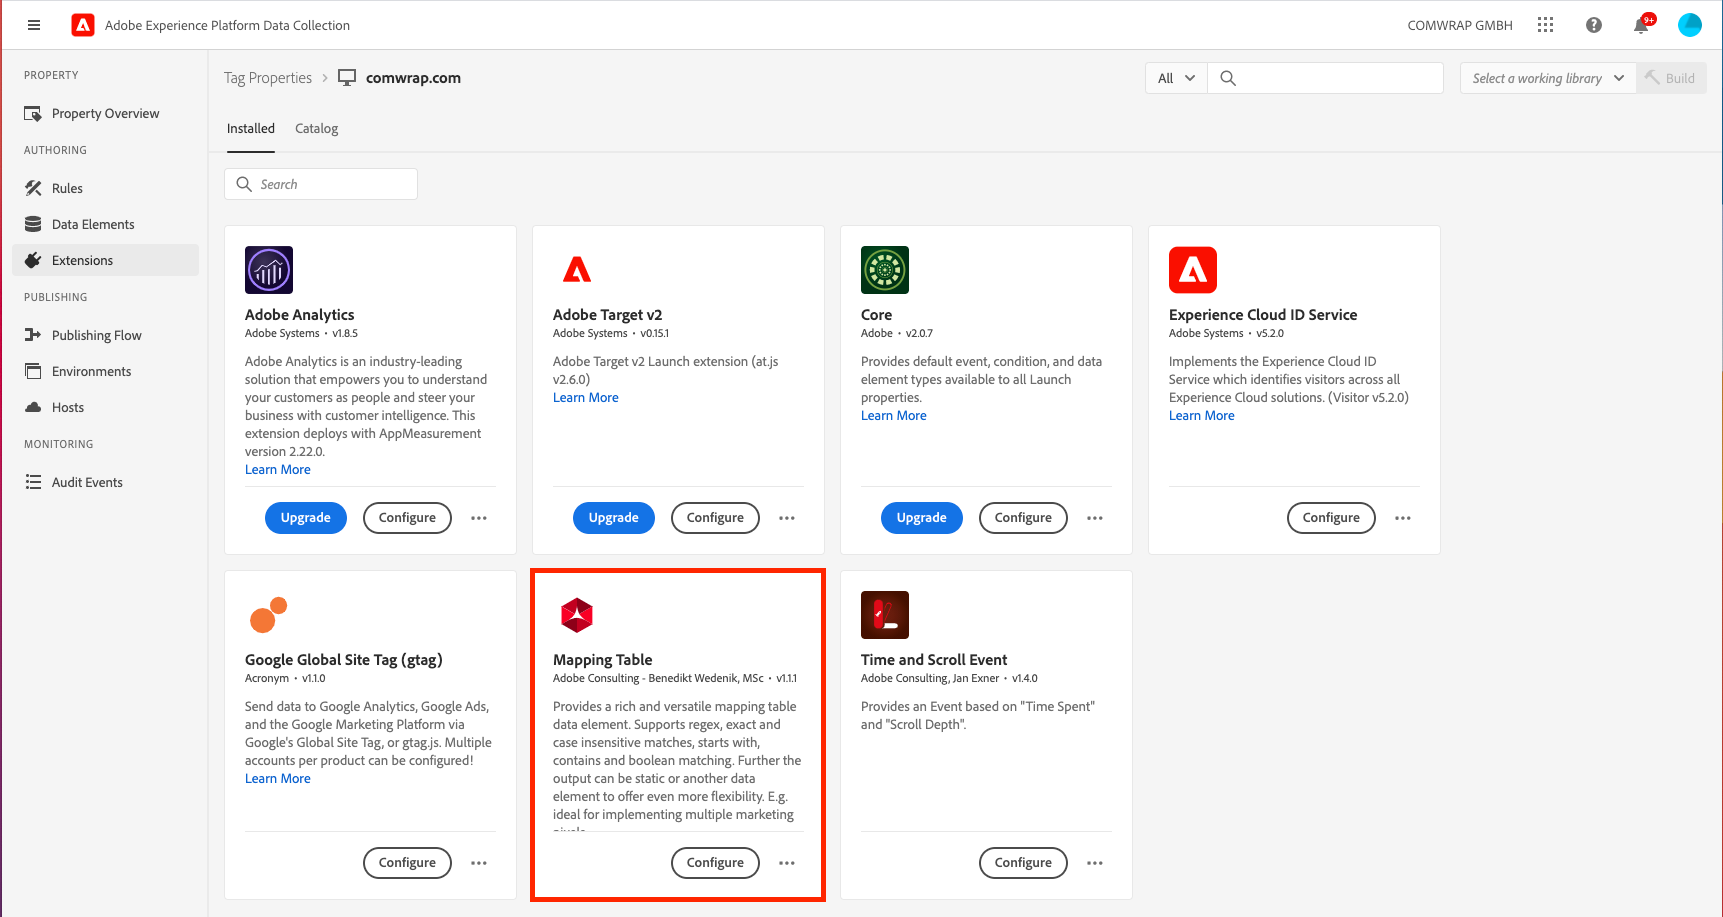Screen dimensions: 1723x917
Task: Click the Experience Cloud ID Service icon
Action: tap(1193, 270)
